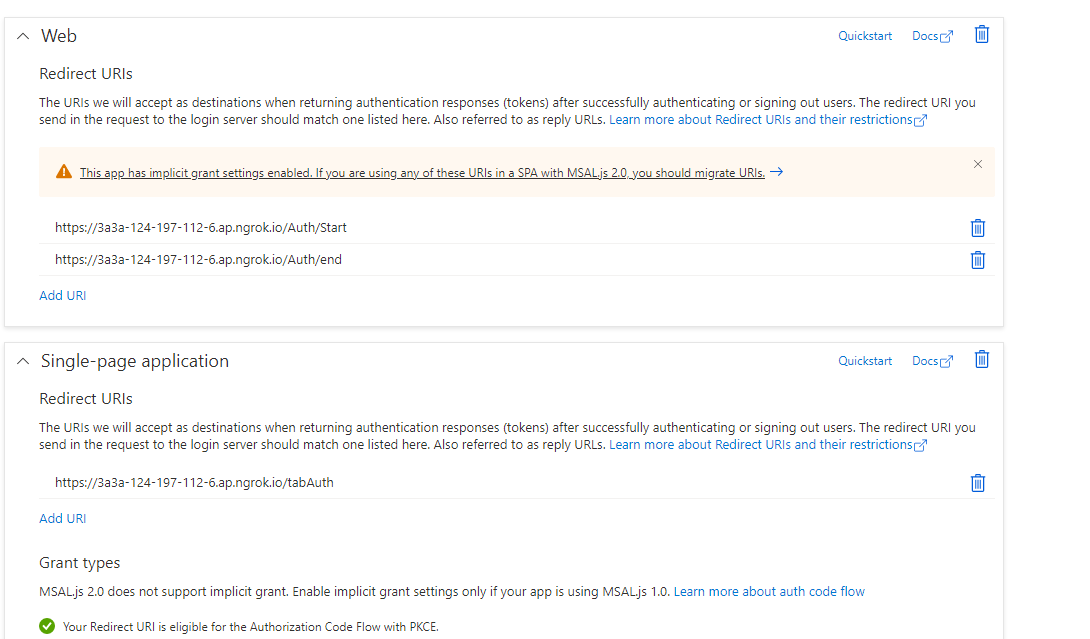The width and height of the screenshot is (1090, 639).
Task: Remove the Single-page application platform via trash icon
Action: tap(981, 358)
